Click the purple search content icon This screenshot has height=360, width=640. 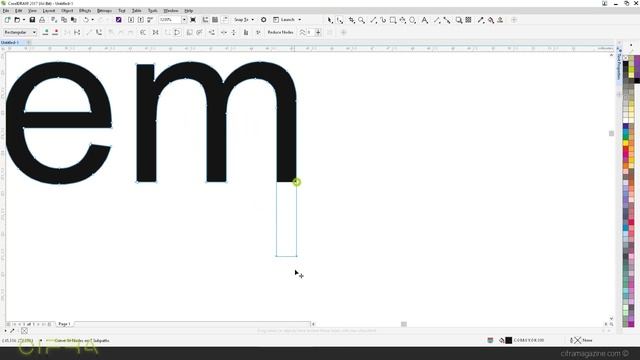click(x=118, y=20)
